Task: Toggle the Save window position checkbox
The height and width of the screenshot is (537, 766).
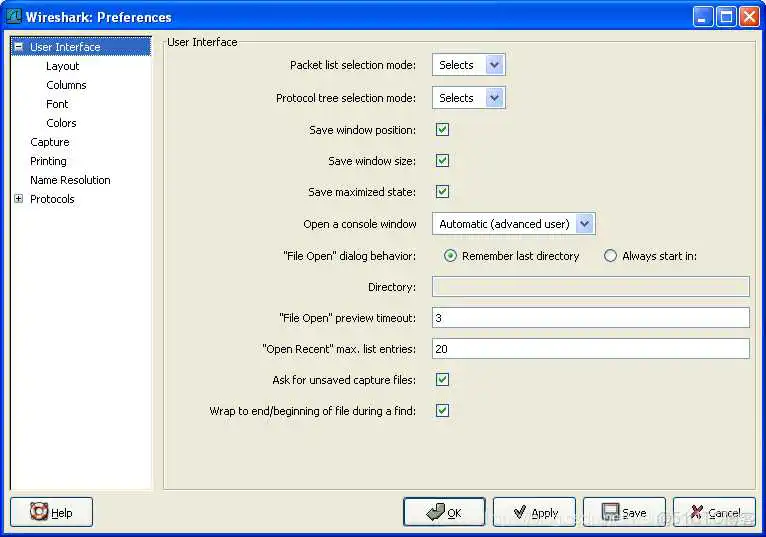Action: (x=442, y=130)
